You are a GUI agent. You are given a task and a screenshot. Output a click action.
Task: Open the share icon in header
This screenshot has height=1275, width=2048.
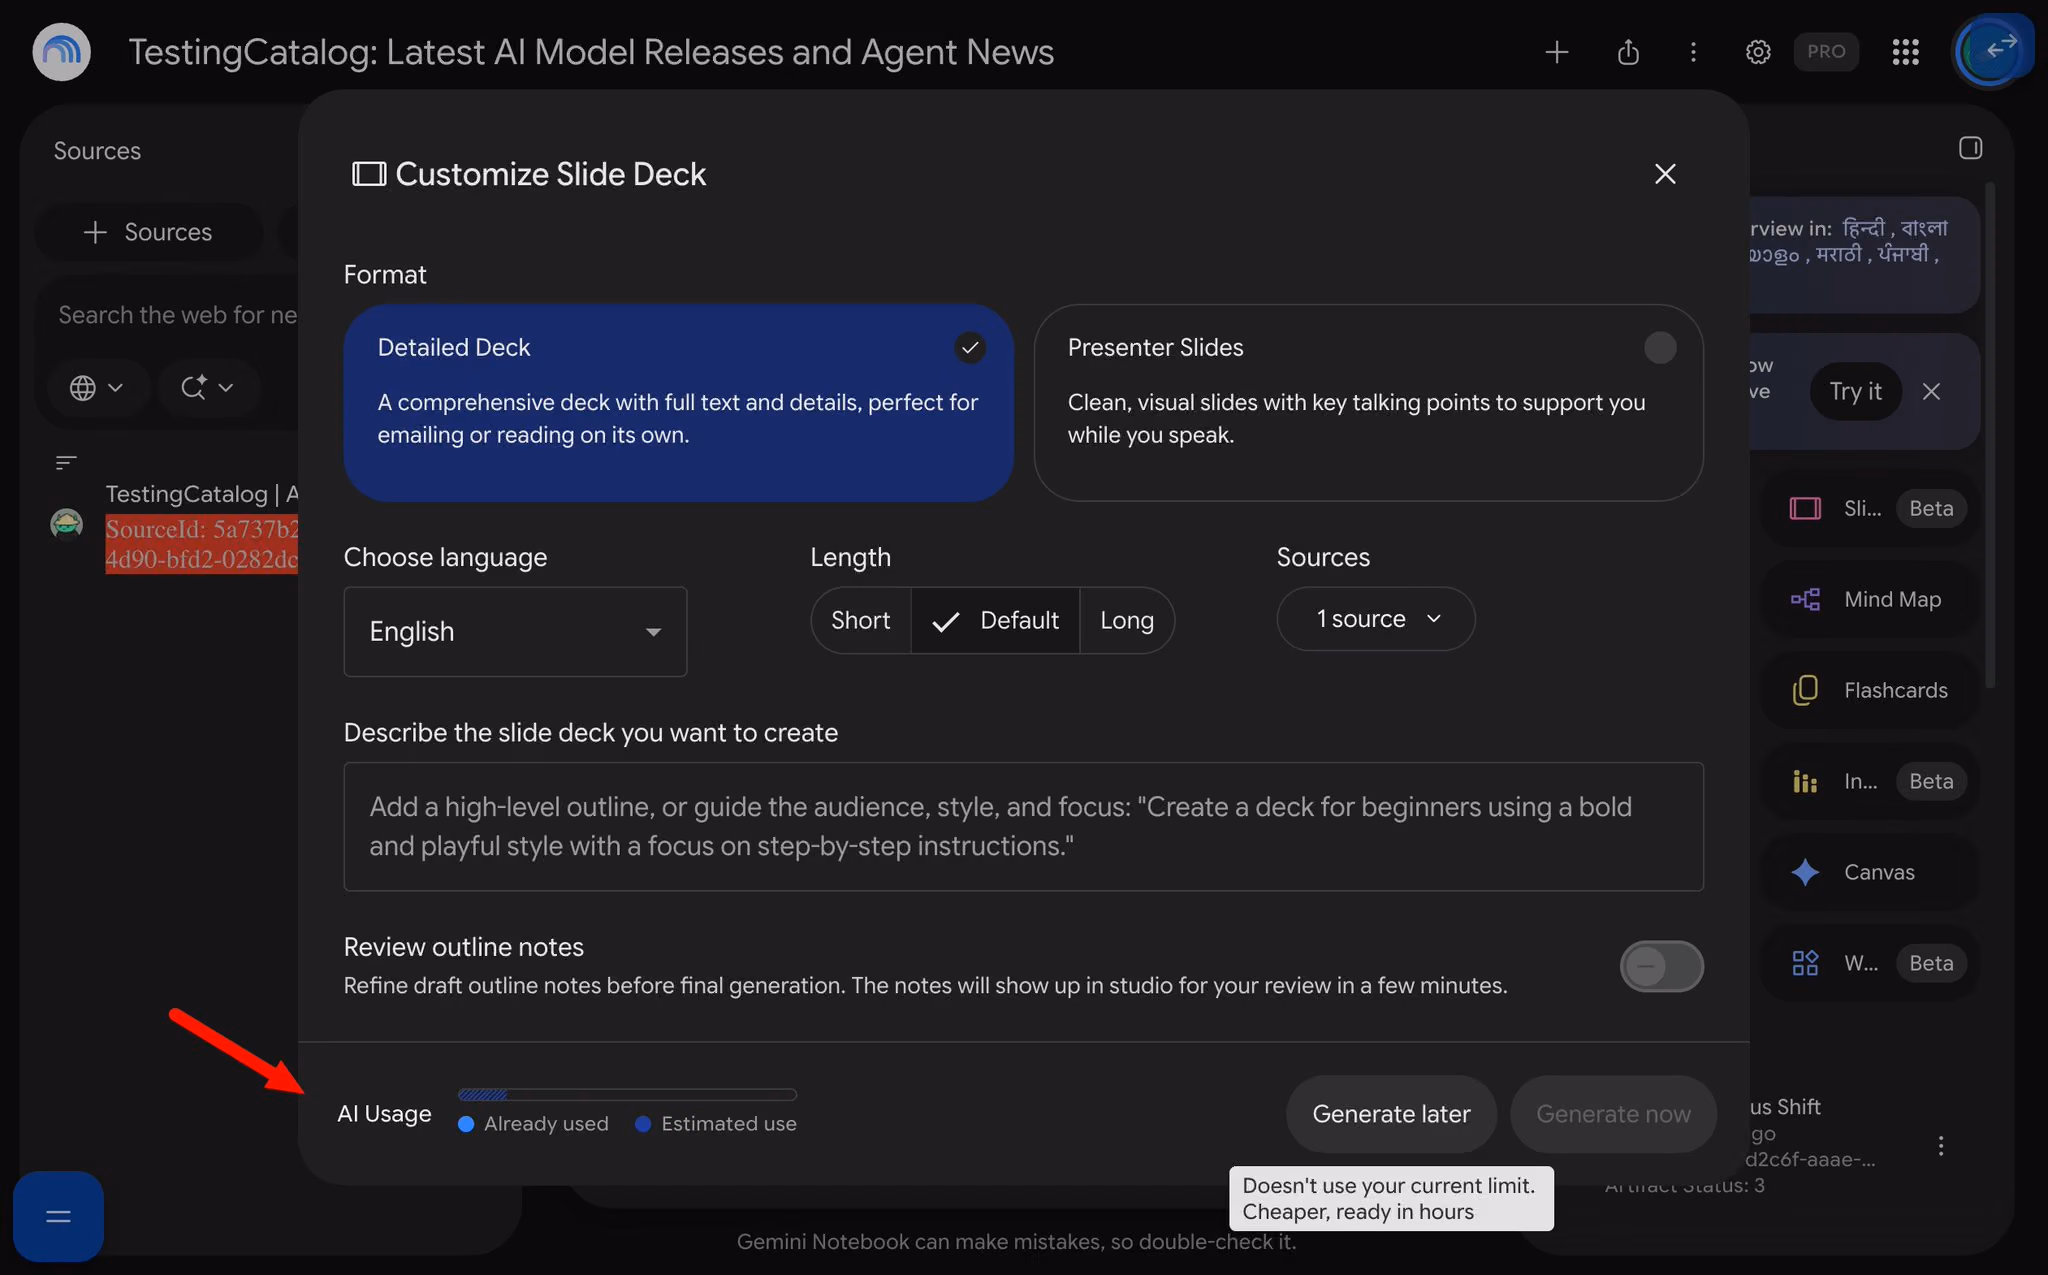point(1628,52)
